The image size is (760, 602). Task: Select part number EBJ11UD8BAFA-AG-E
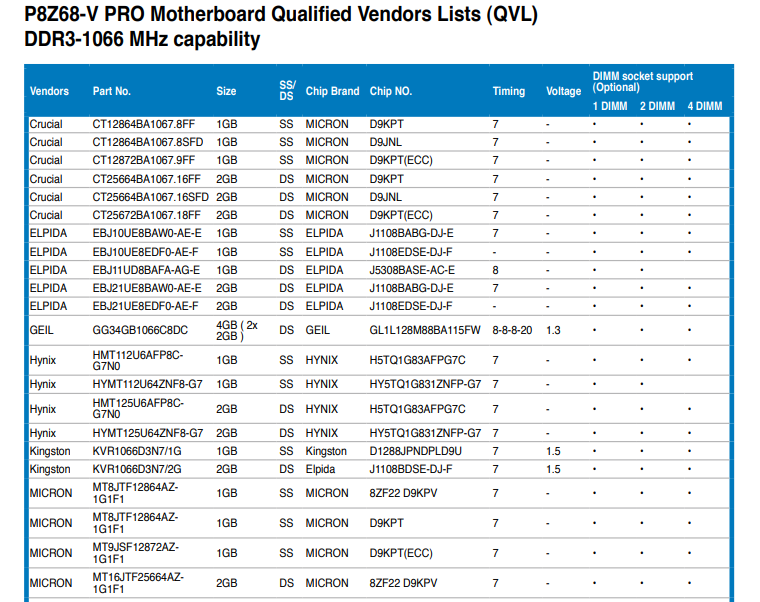[x=146, y=270]
